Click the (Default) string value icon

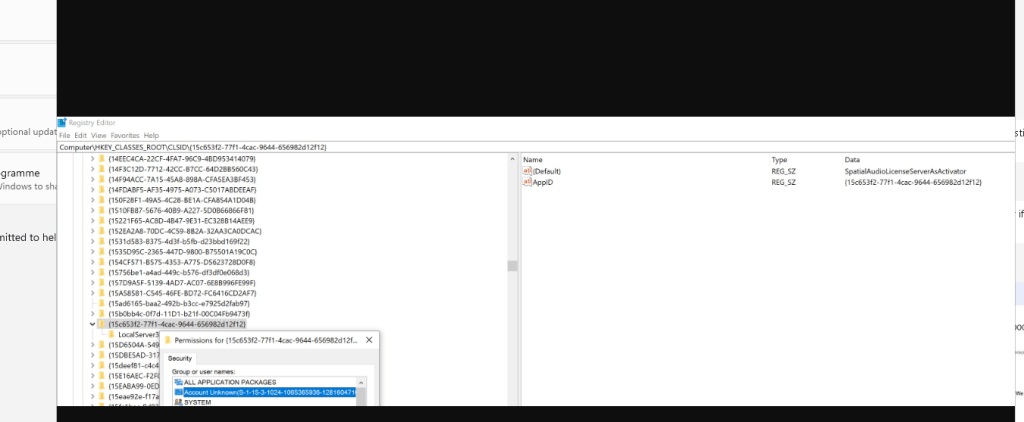(528, 171)
